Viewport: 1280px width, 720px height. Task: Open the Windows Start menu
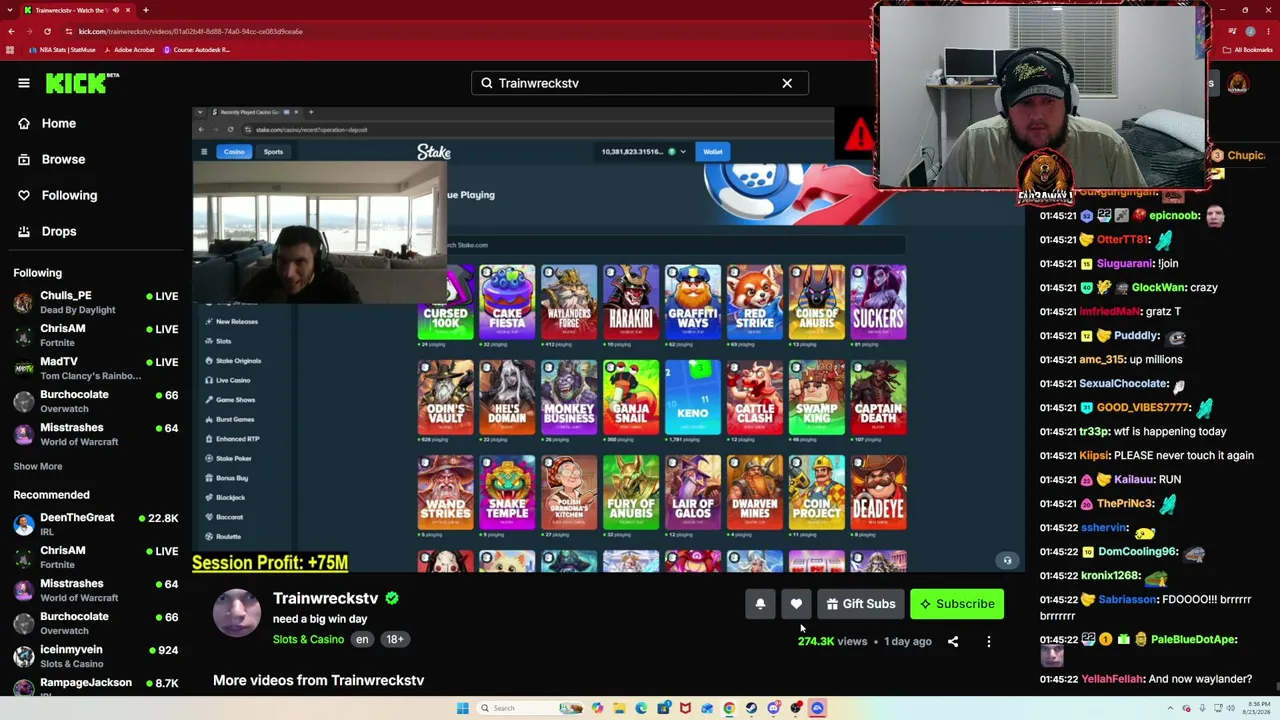462,708
